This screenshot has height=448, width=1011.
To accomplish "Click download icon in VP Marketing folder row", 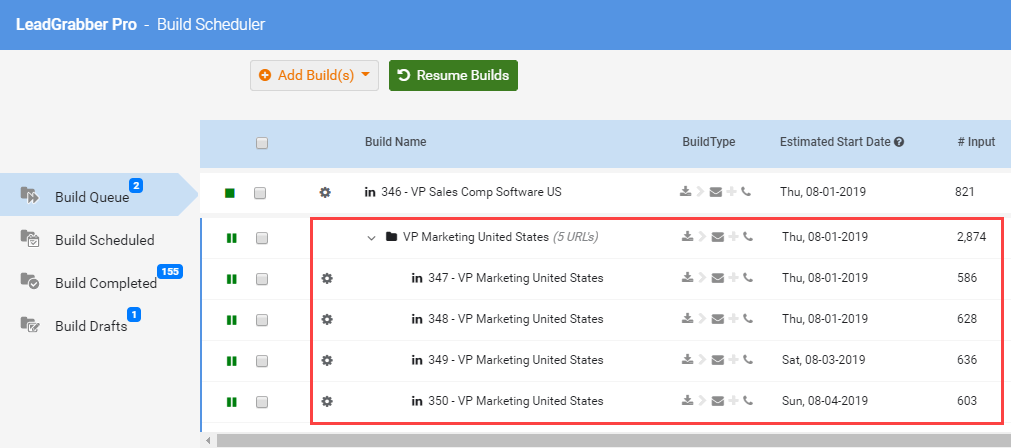I will [x=688, y=237].
